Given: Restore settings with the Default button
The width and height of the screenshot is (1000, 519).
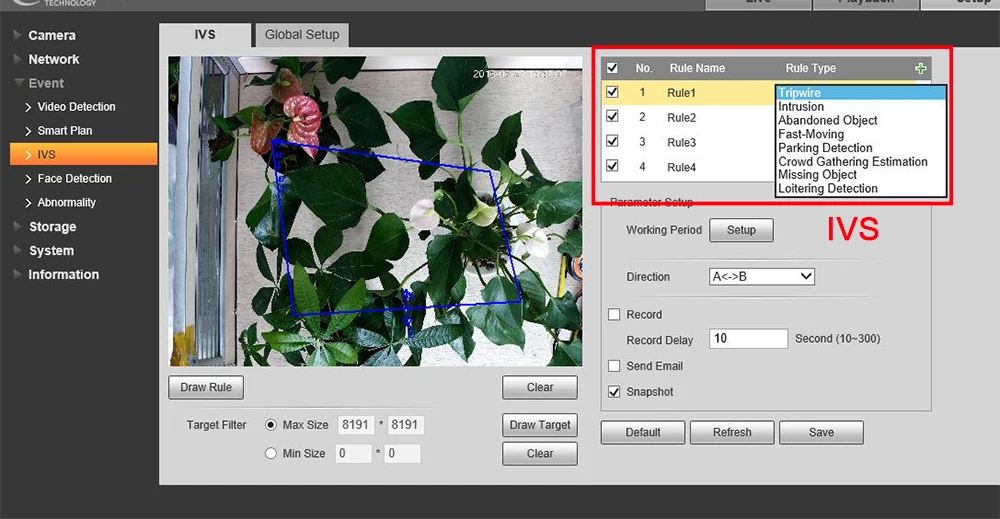Looking at the screenshot, I should click(643, 432).
